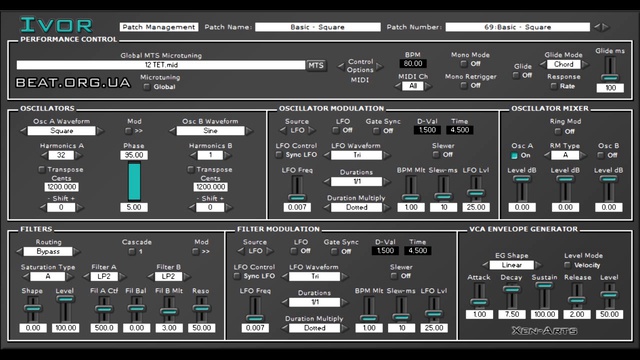Image resolution: width=640 pixels, height=360 pixels.
Task: Open filter Routing Bypass selector
Action: (x=48, y=252)
